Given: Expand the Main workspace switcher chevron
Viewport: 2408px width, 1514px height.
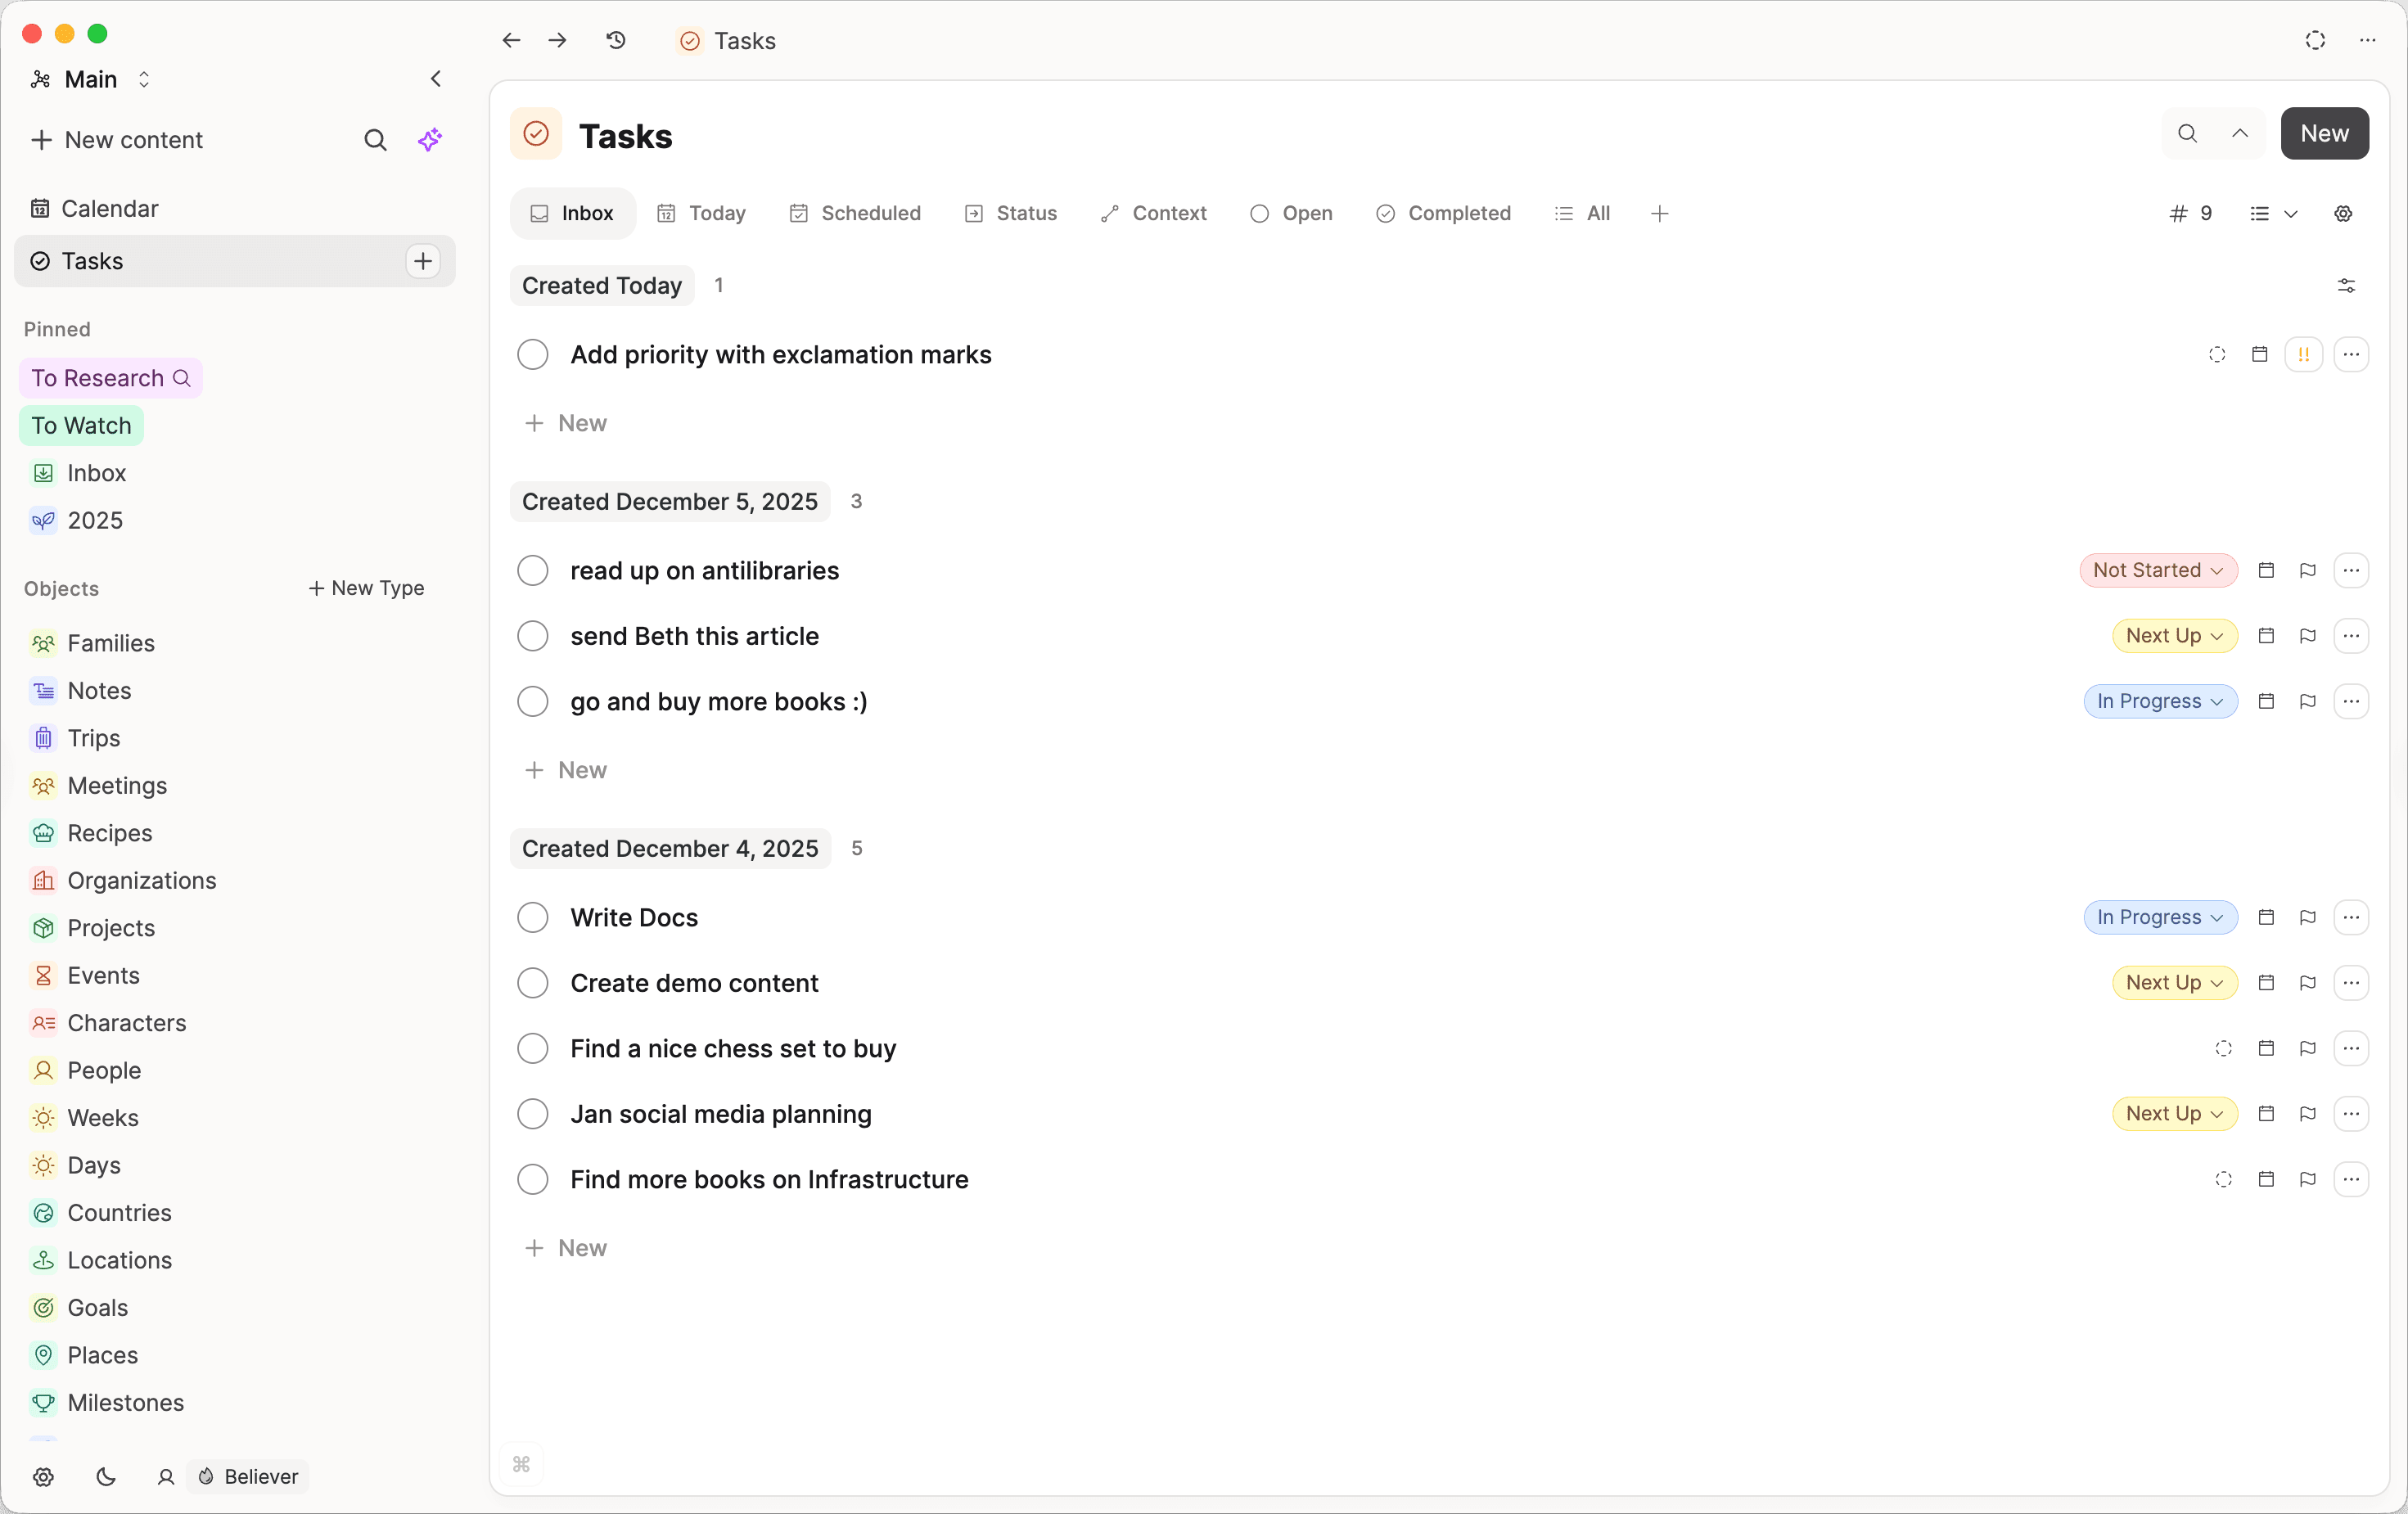Looking at the screenshot, I should pyautogui.click(x=145, y=79).
